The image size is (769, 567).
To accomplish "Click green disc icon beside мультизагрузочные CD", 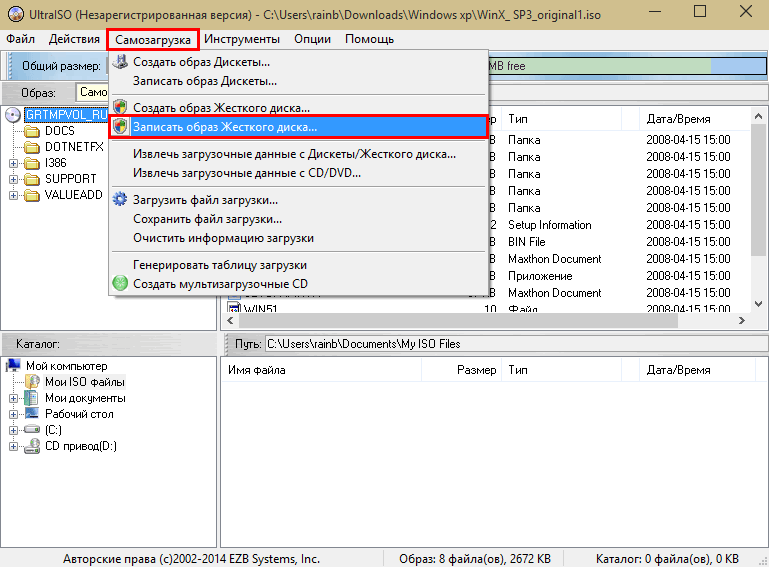I will coord(120,283).
